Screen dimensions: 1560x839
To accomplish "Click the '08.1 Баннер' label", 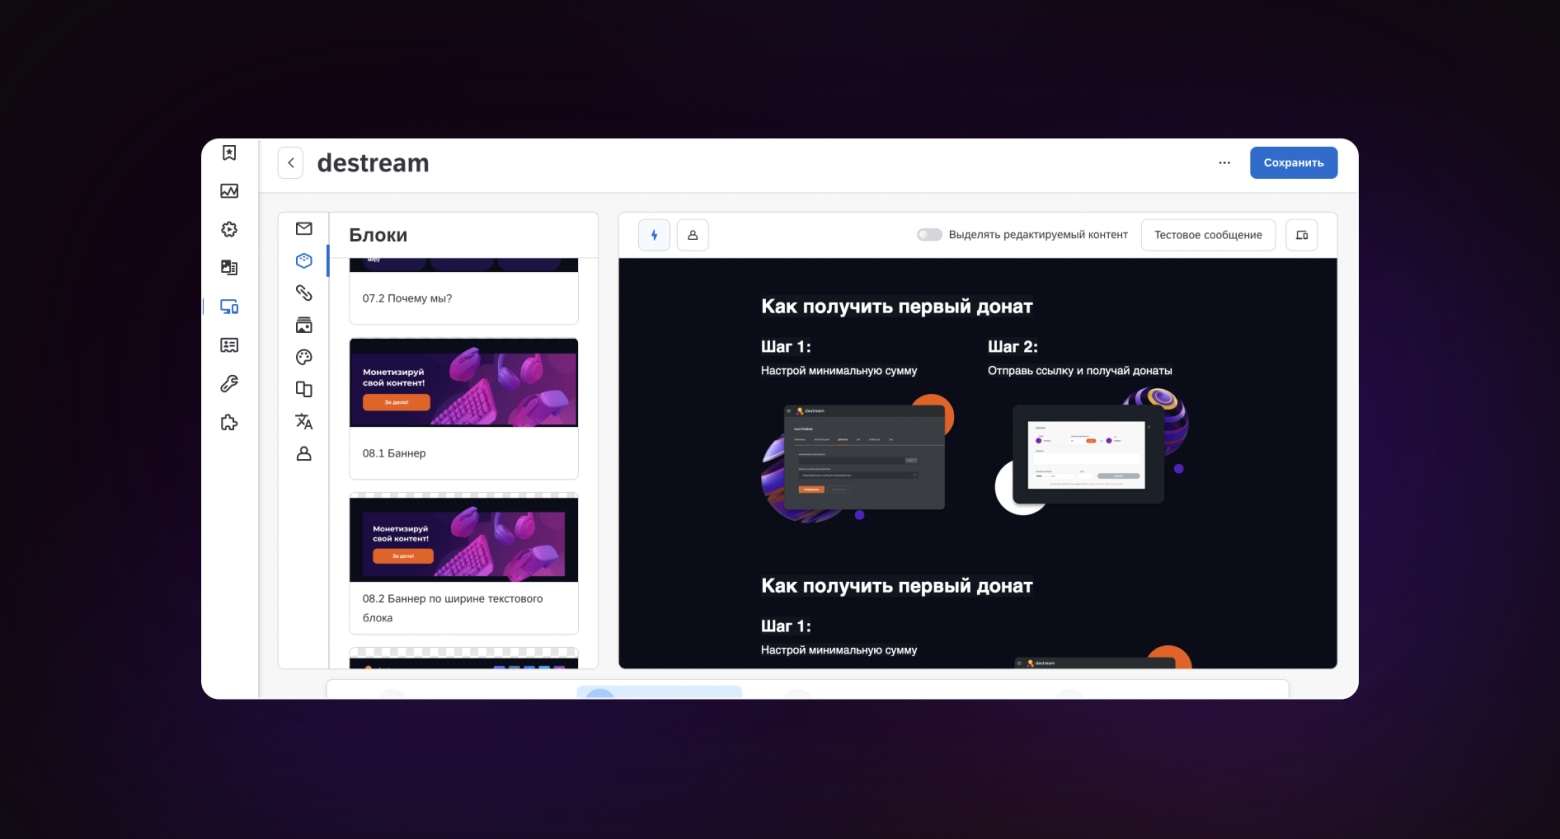I will pyautogui.click(x=394, y=453).
